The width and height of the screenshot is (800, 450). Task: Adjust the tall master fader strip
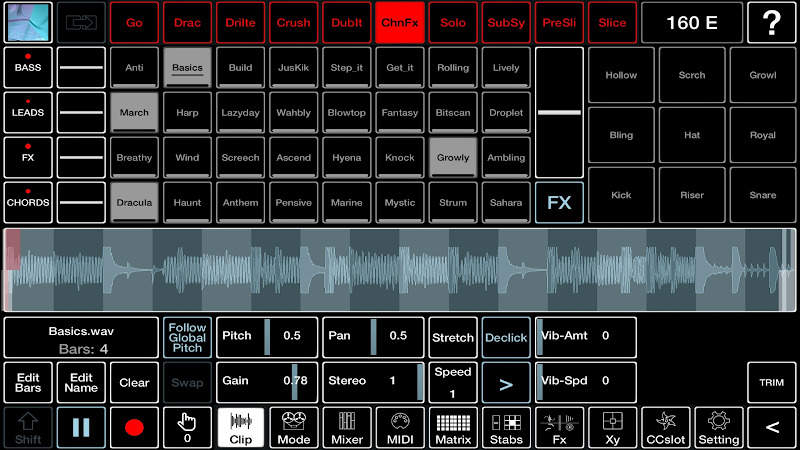(559, 112)
